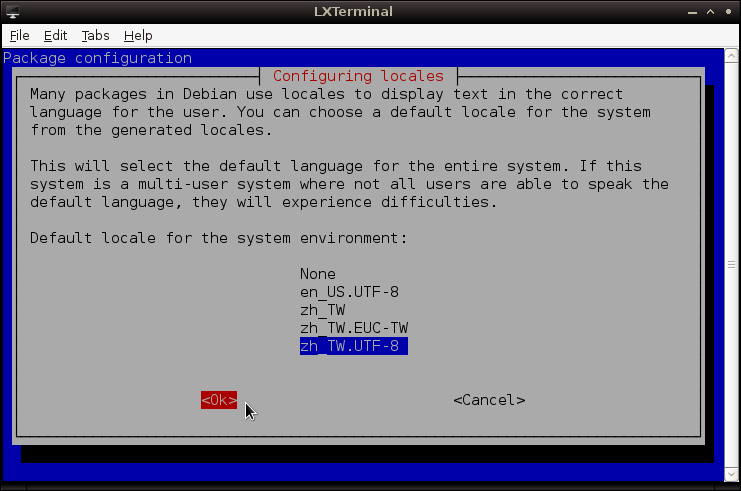Select highlighted zh_TW.UTF-8 locale
This screenshot has height=491, width=741.
coord(354,346)
